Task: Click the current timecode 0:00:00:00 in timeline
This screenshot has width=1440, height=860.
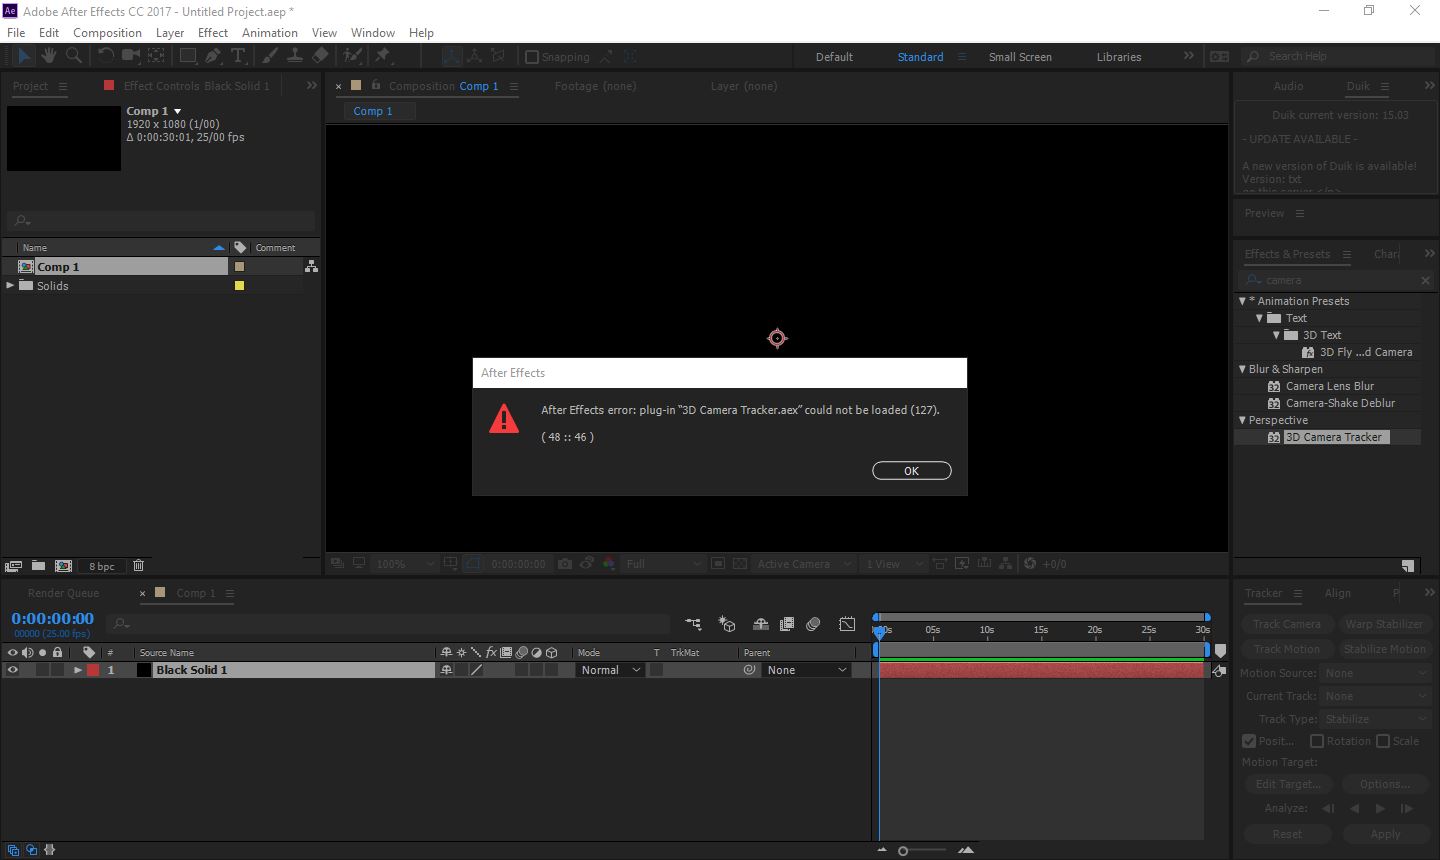Action: point(53,618)
